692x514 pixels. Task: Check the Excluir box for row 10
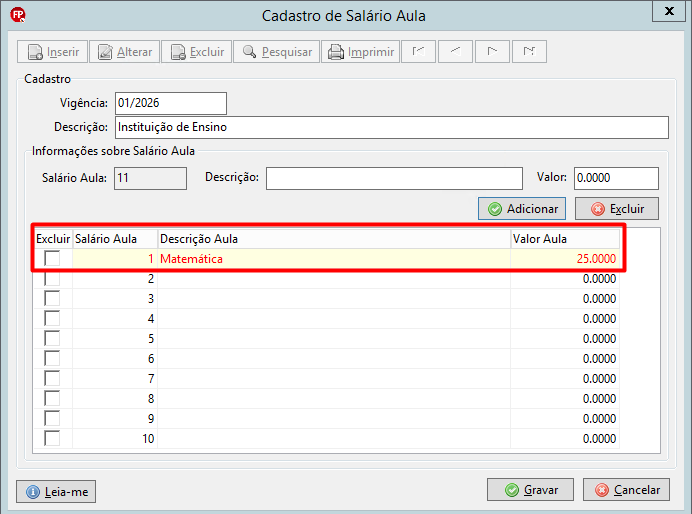coord(52,438)
